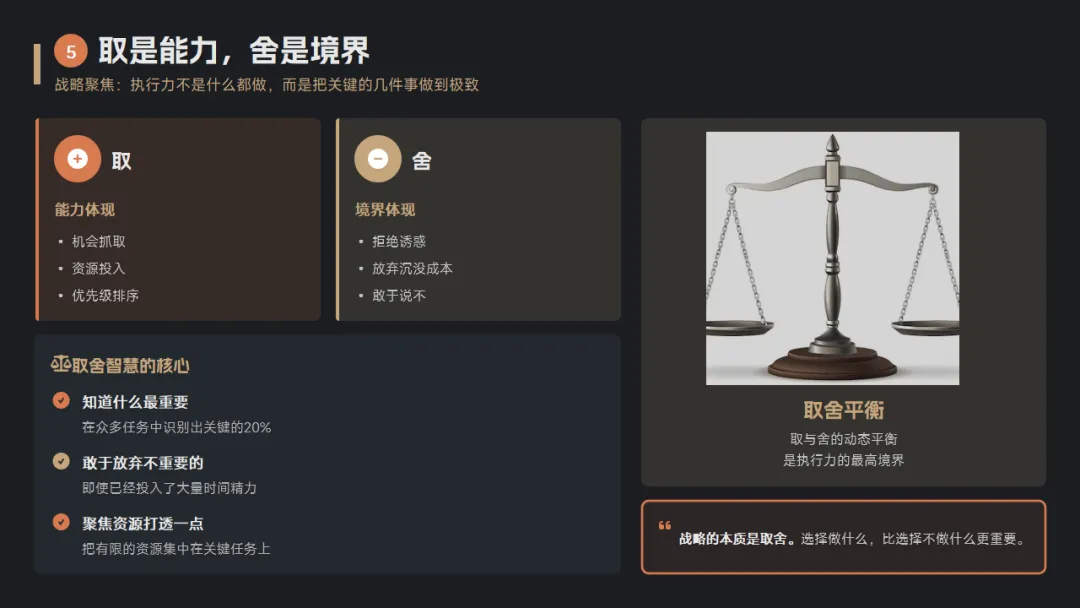Screen dimensions: 1080x608
Task: Click the orange quotation mark icon
Action: 664,526
